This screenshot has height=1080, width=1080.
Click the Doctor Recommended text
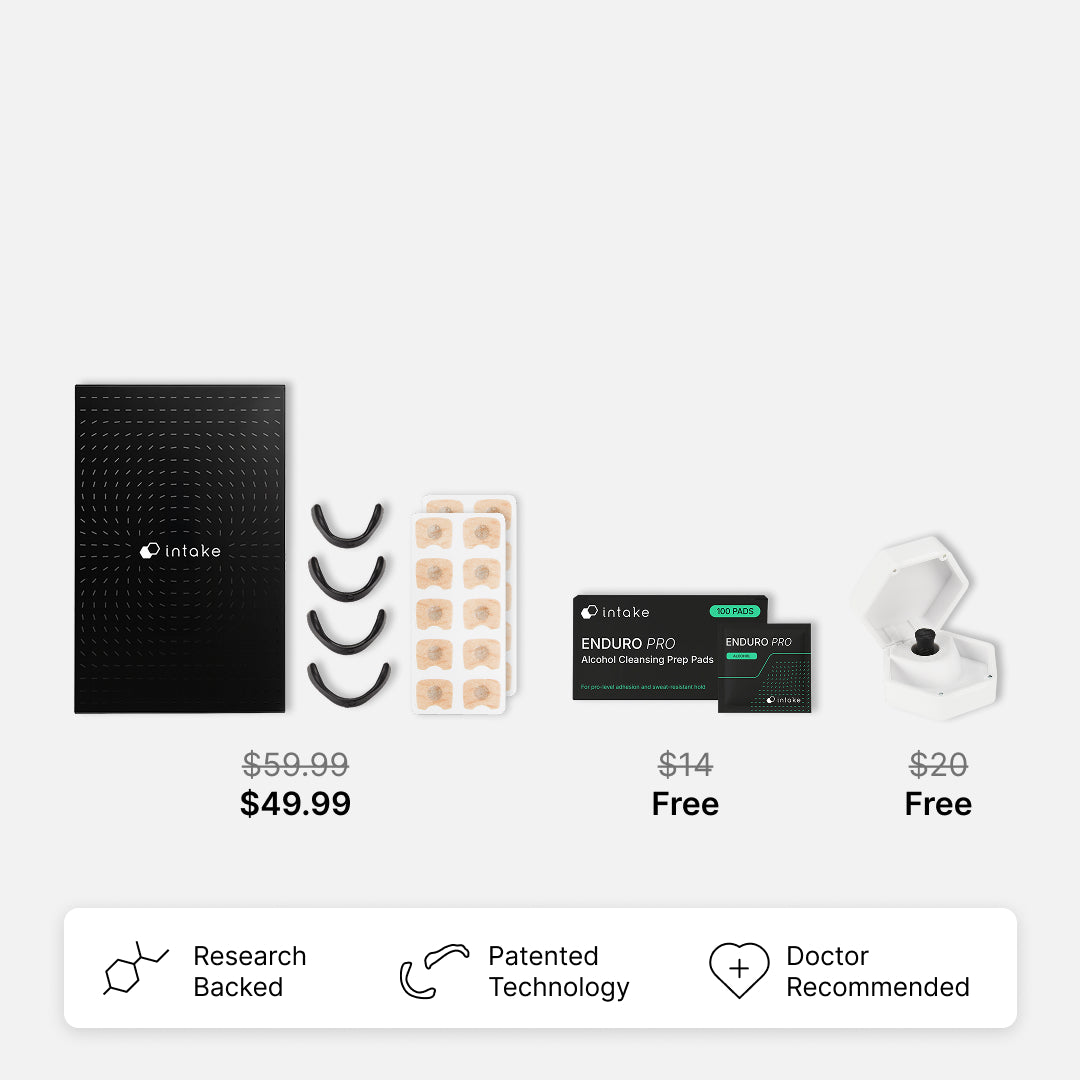tap(878, 971)
